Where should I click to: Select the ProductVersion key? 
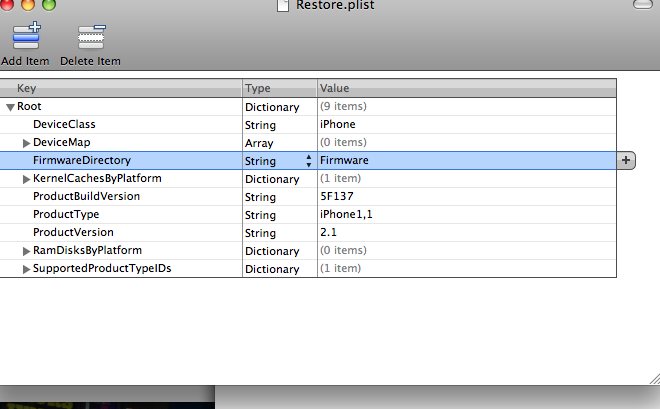pyautogui.click(x=73, y=232)
